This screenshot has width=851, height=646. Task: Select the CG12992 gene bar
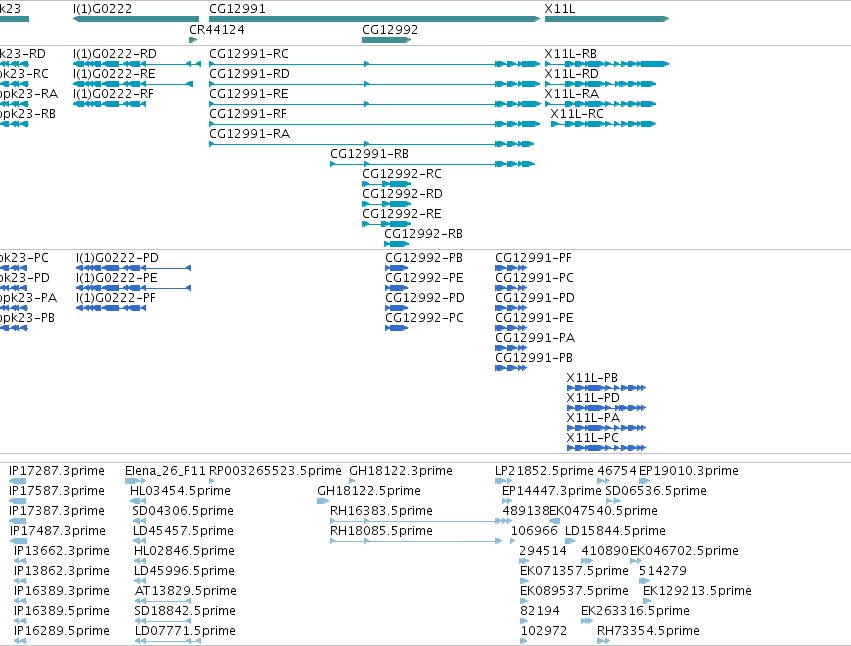coord(386,40)
